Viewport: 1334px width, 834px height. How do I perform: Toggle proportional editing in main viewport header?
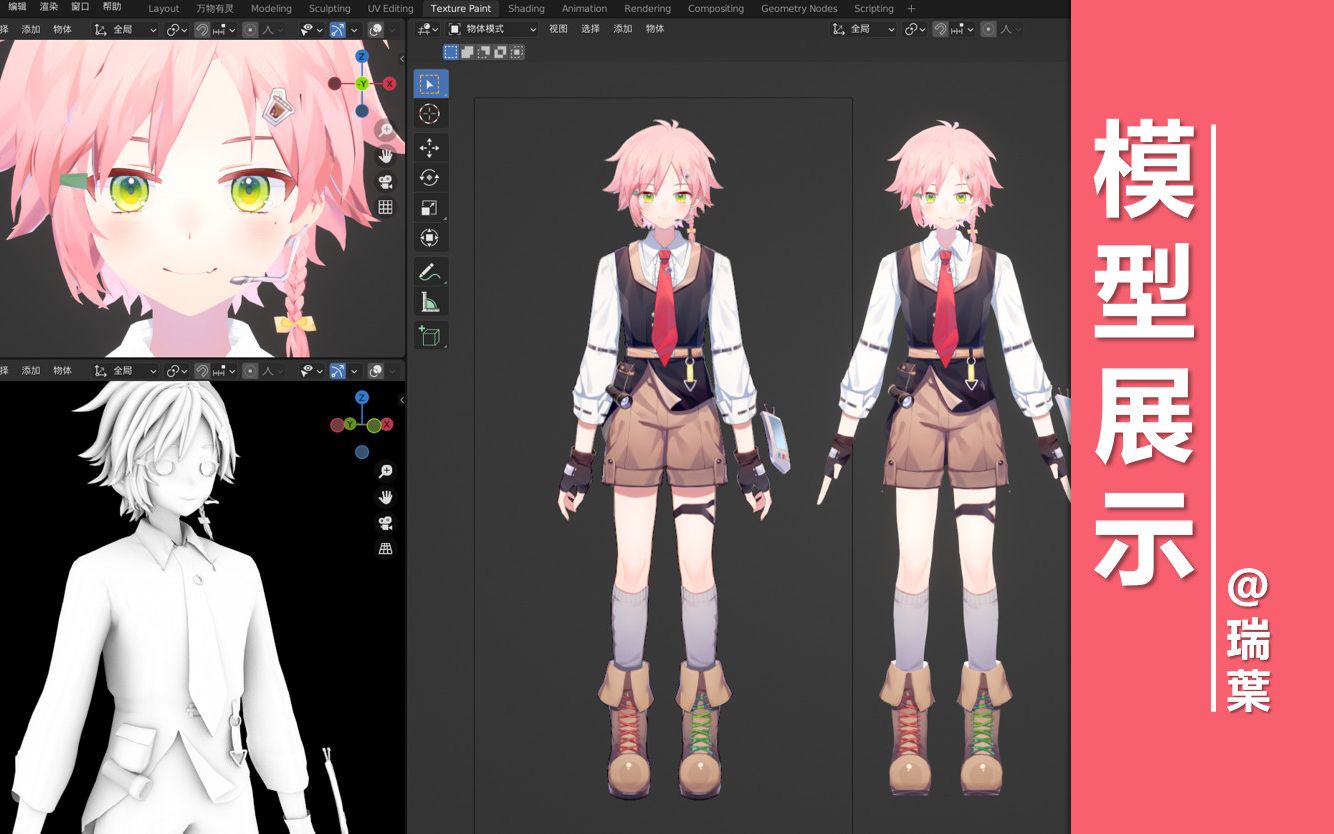coord(989,29)
